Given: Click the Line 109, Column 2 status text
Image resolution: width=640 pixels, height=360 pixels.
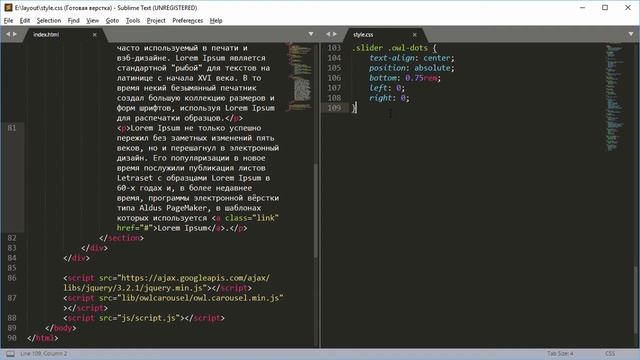Looking at the screenshot, I should point(44,353).
